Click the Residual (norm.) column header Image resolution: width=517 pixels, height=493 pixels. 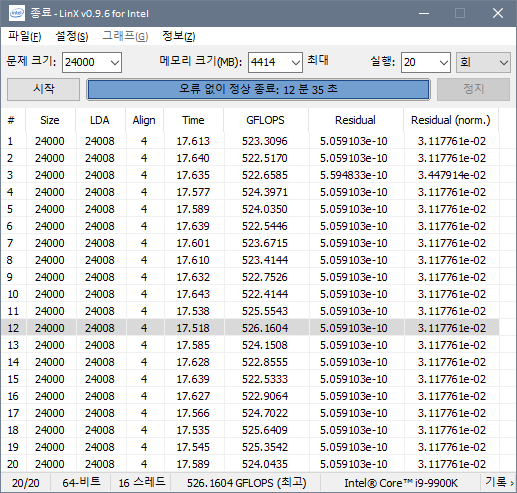[x=451, y=120]
